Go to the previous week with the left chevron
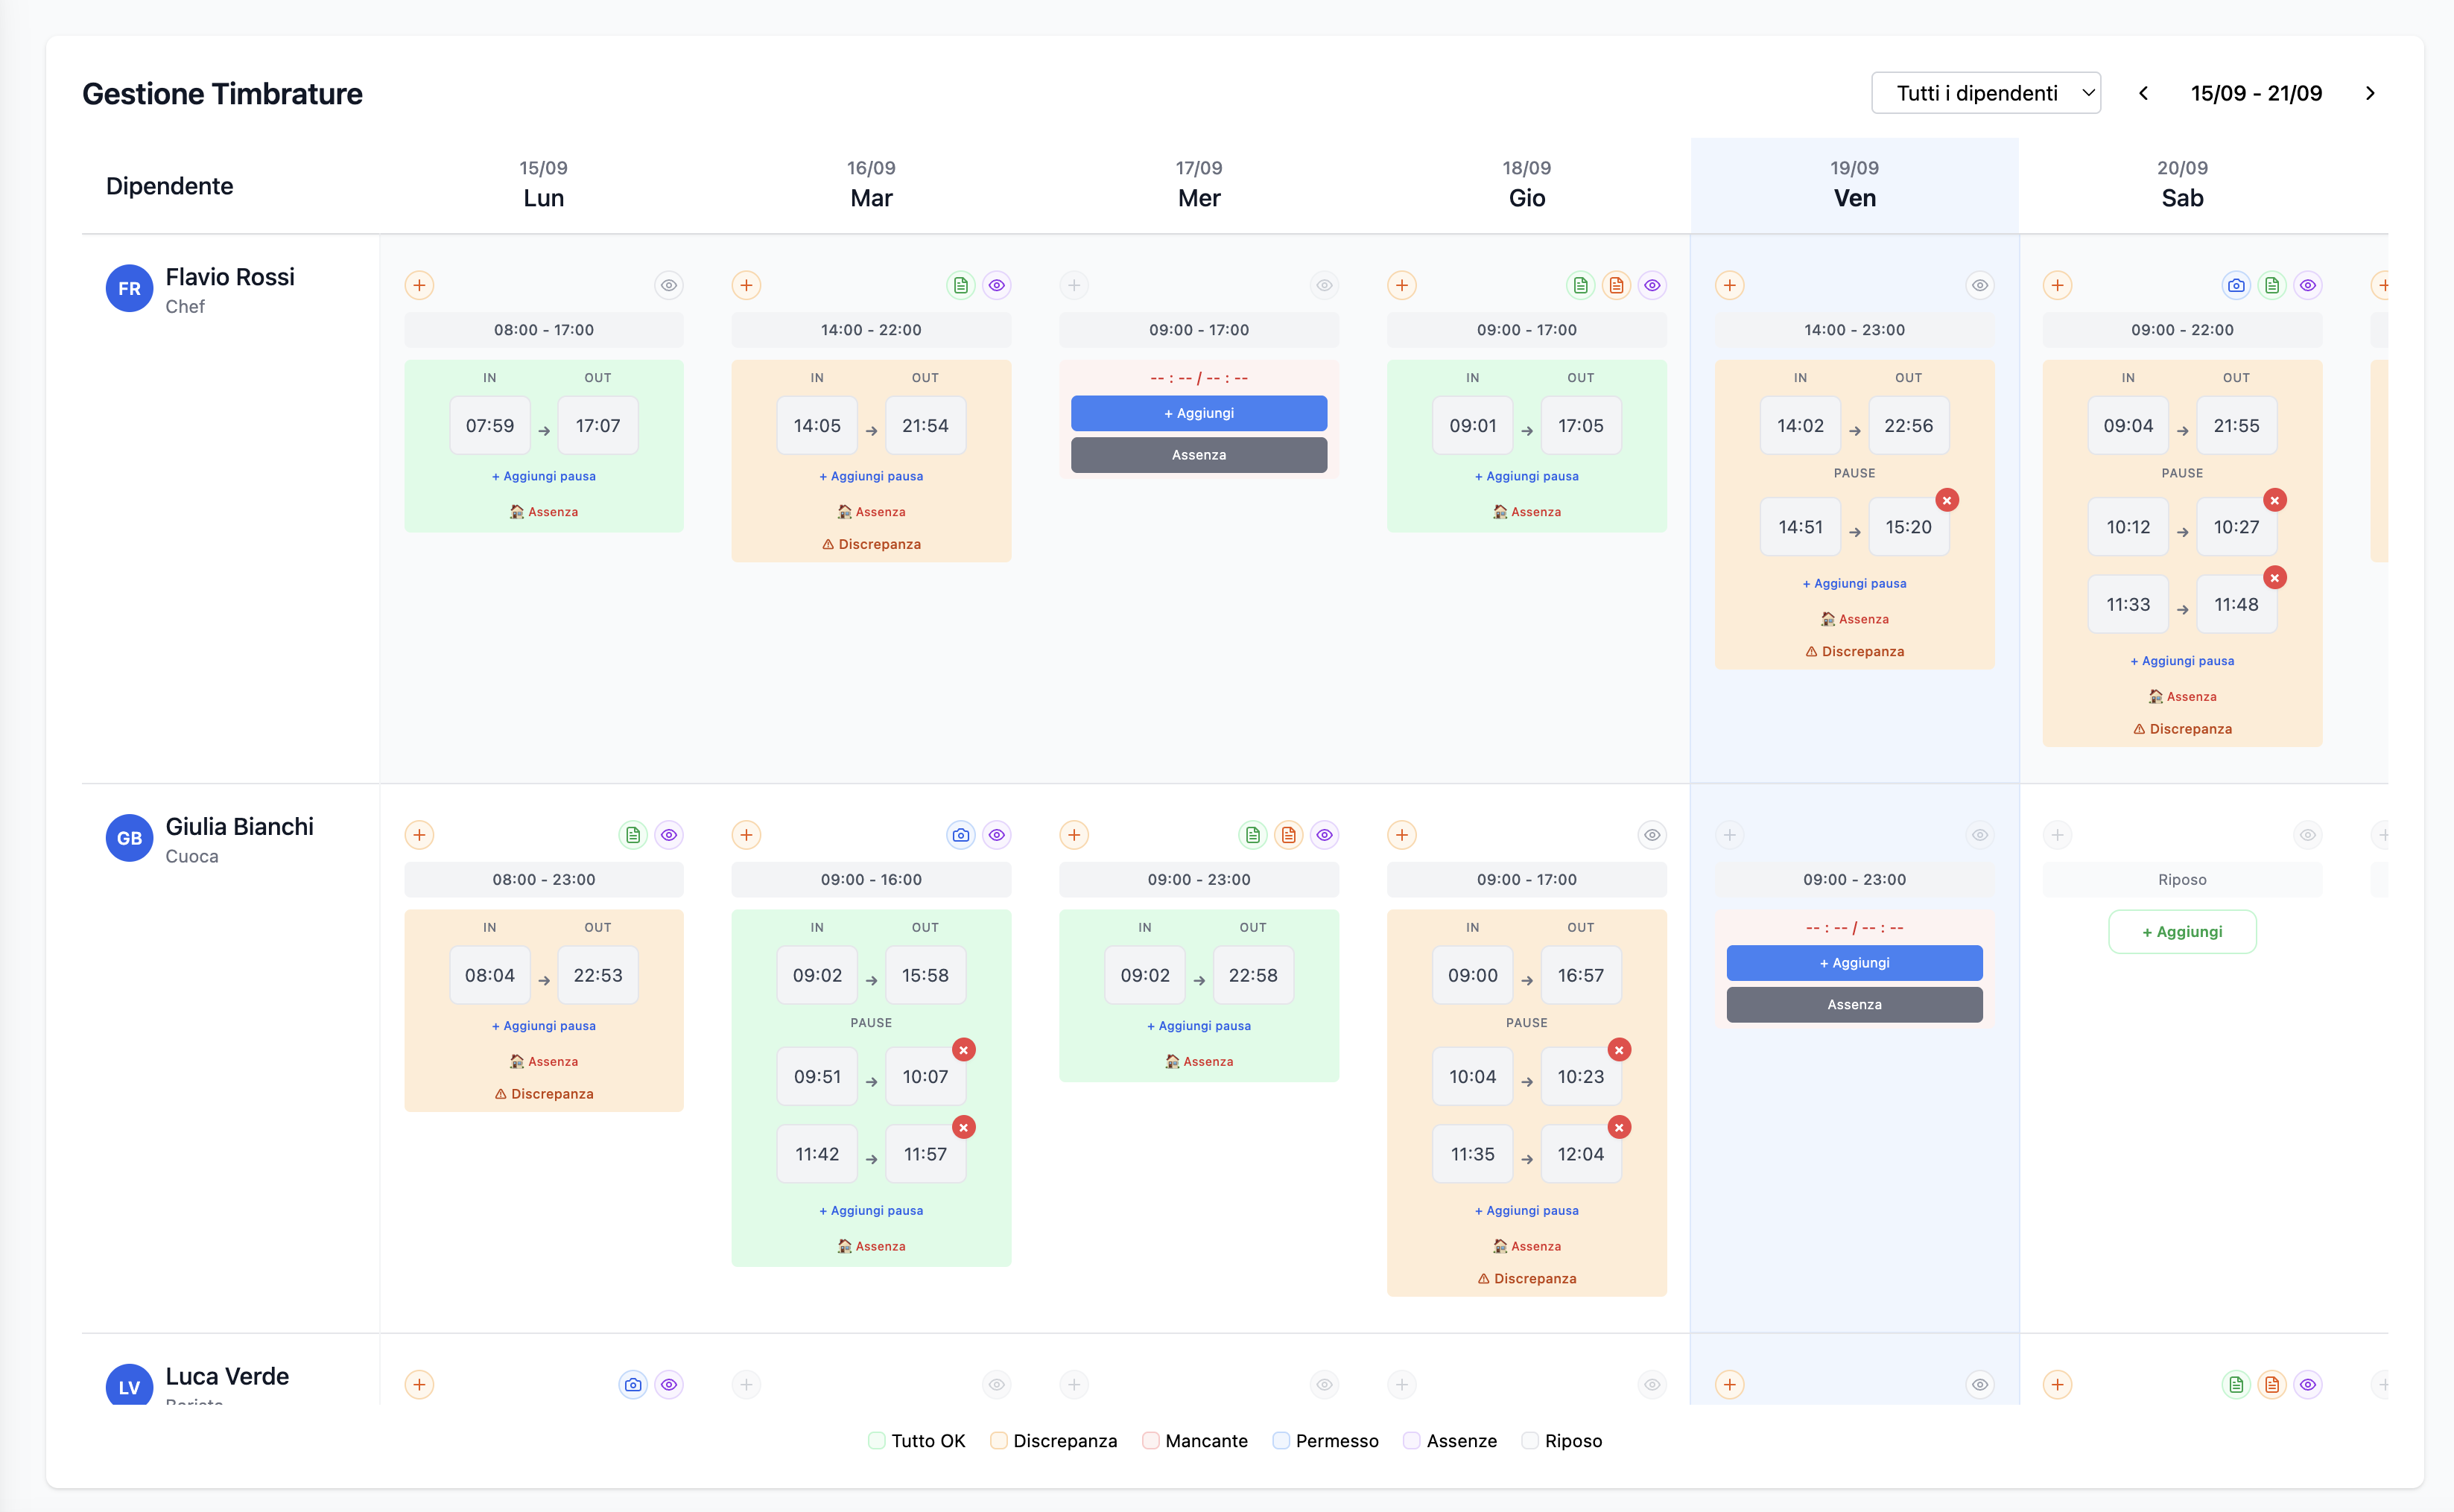2454x1512 pixels. (2143, 93)
